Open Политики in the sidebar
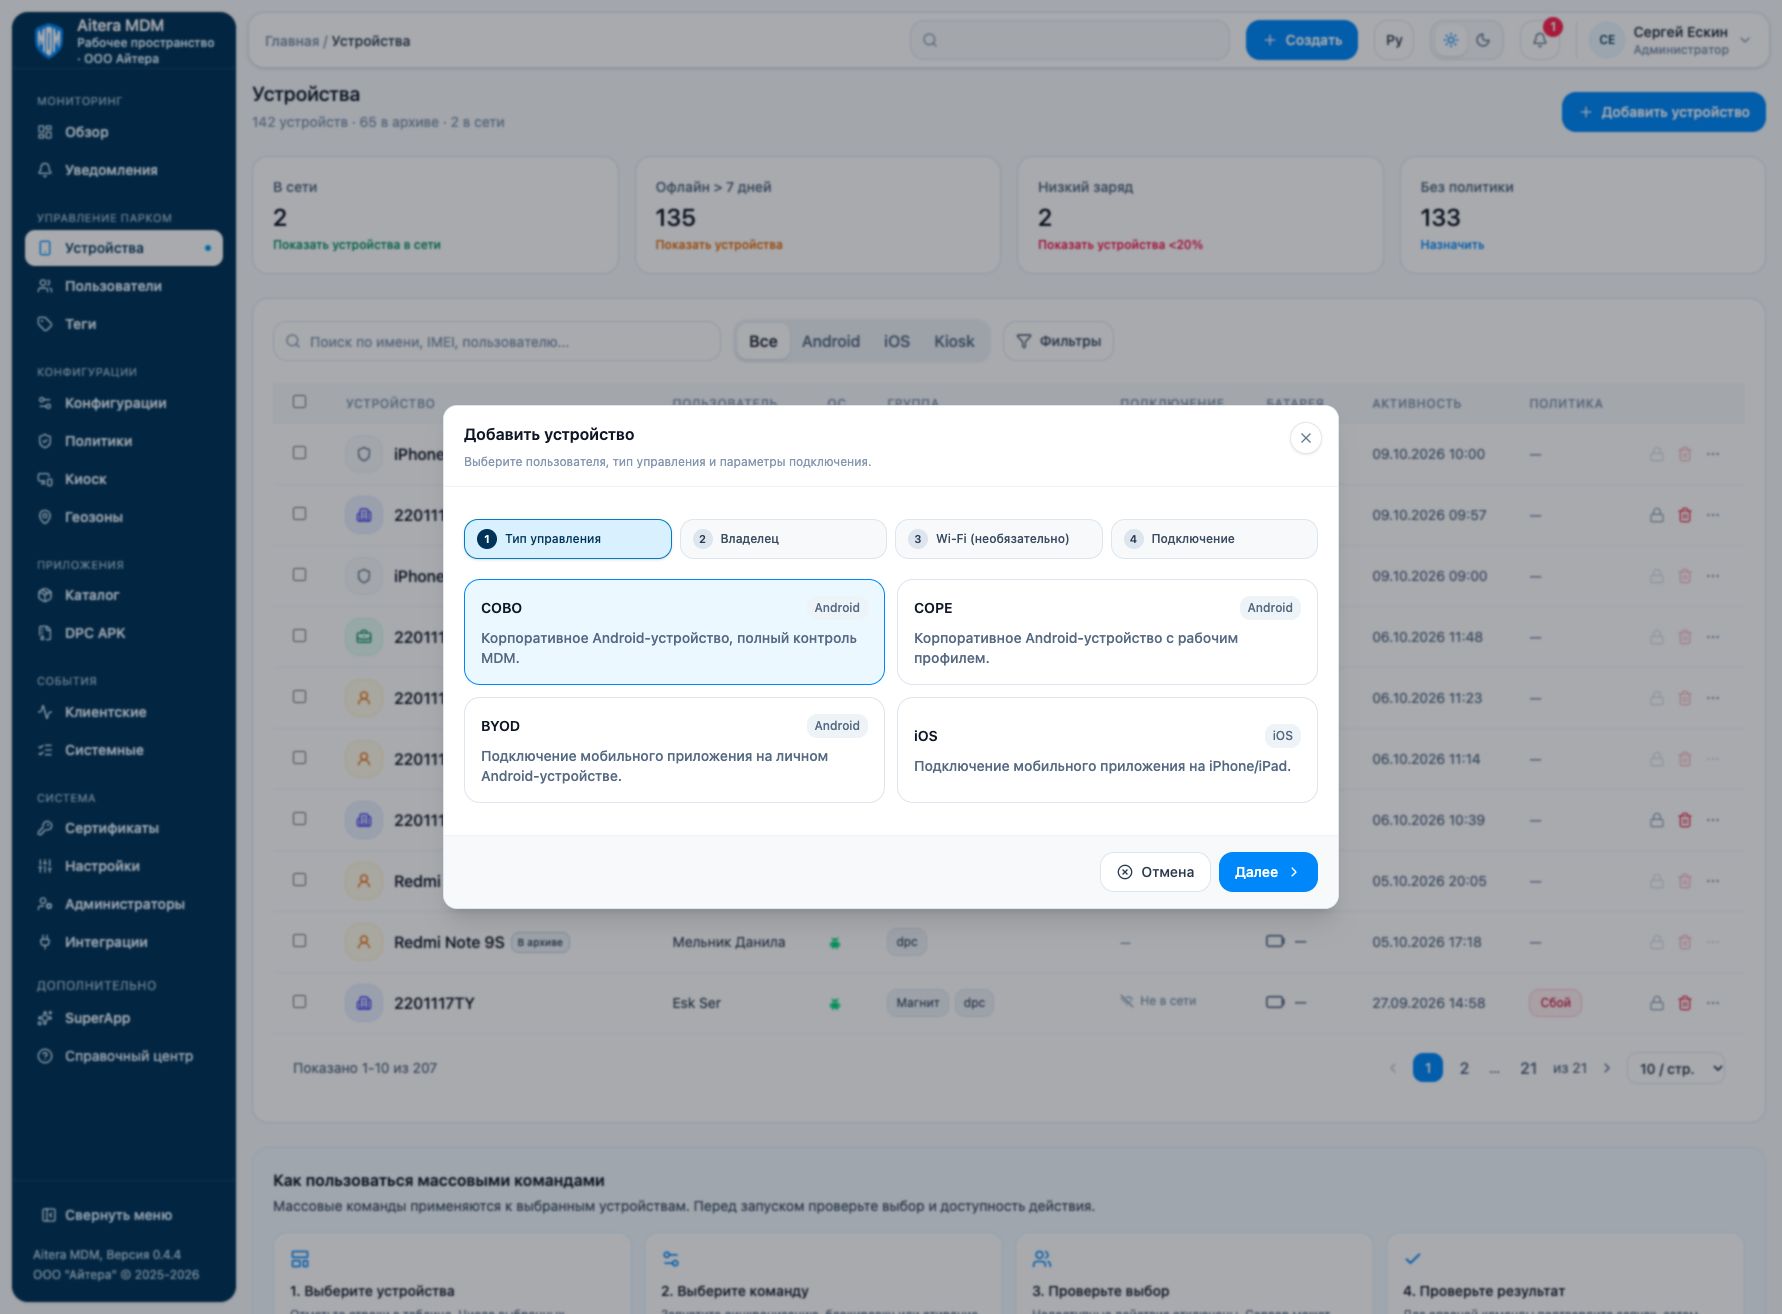1782x1314 pixels. pos(124,441)
